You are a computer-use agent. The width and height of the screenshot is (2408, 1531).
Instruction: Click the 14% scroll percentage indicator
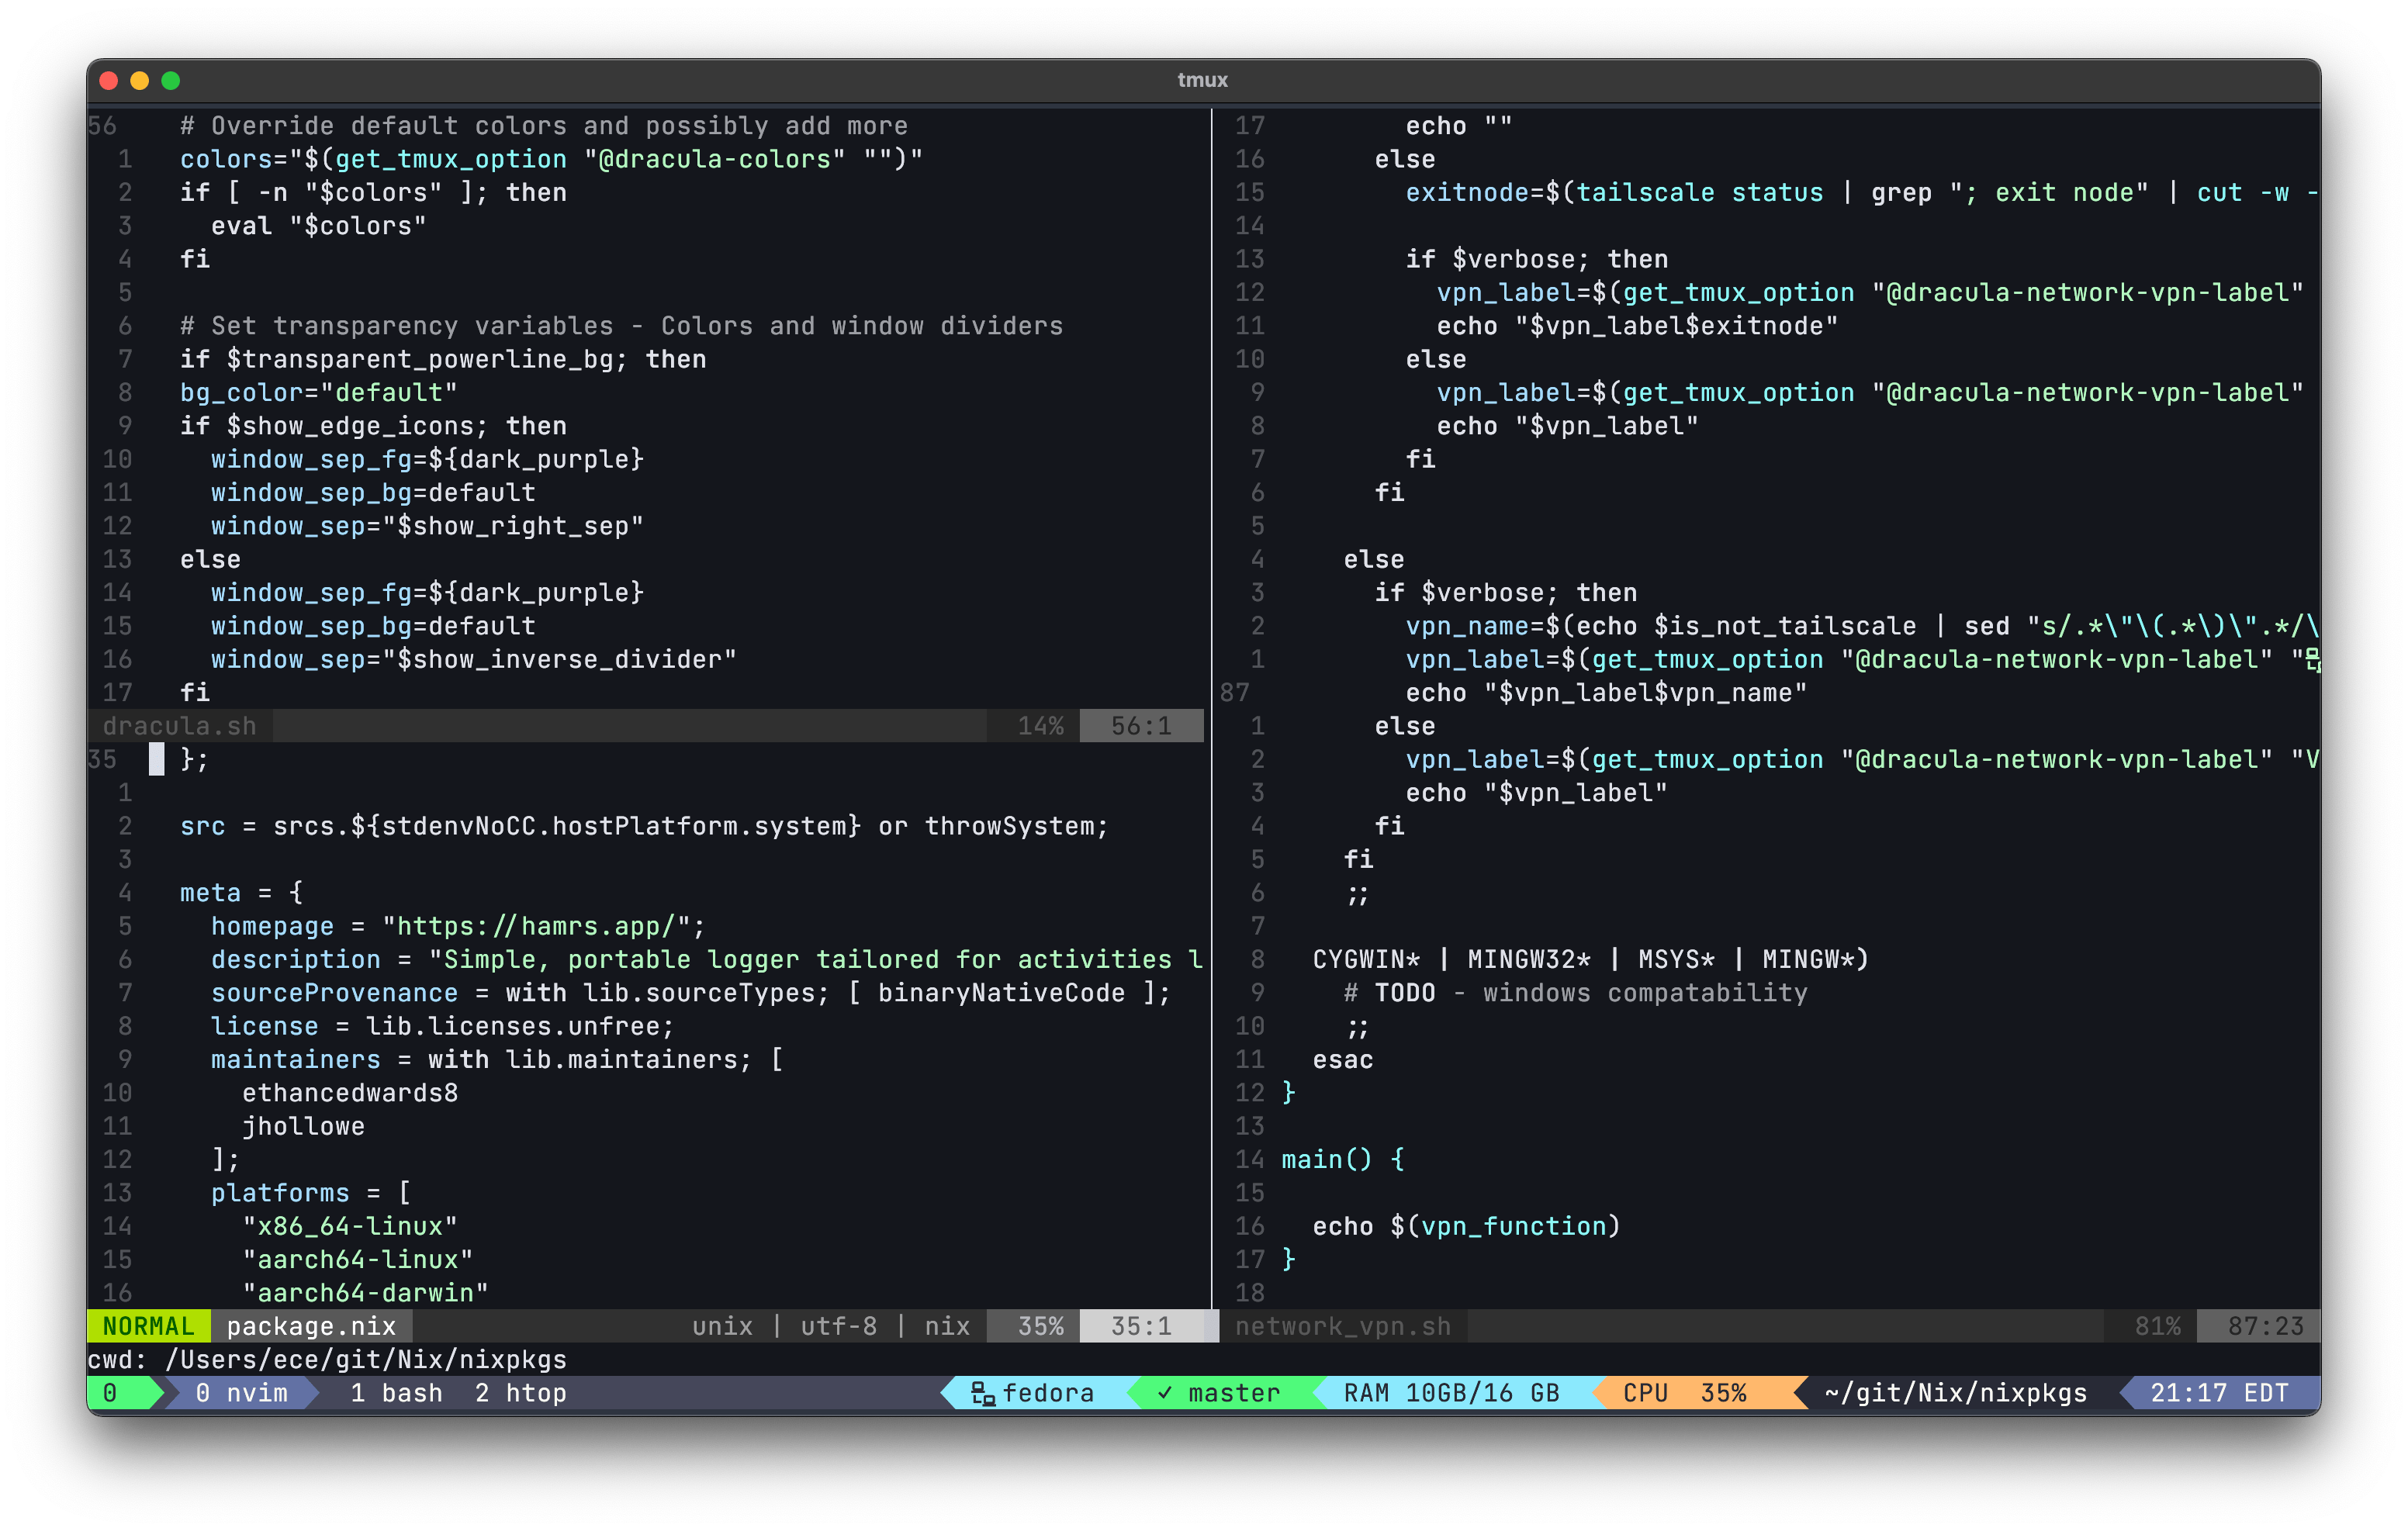(x=1040, y=726)
